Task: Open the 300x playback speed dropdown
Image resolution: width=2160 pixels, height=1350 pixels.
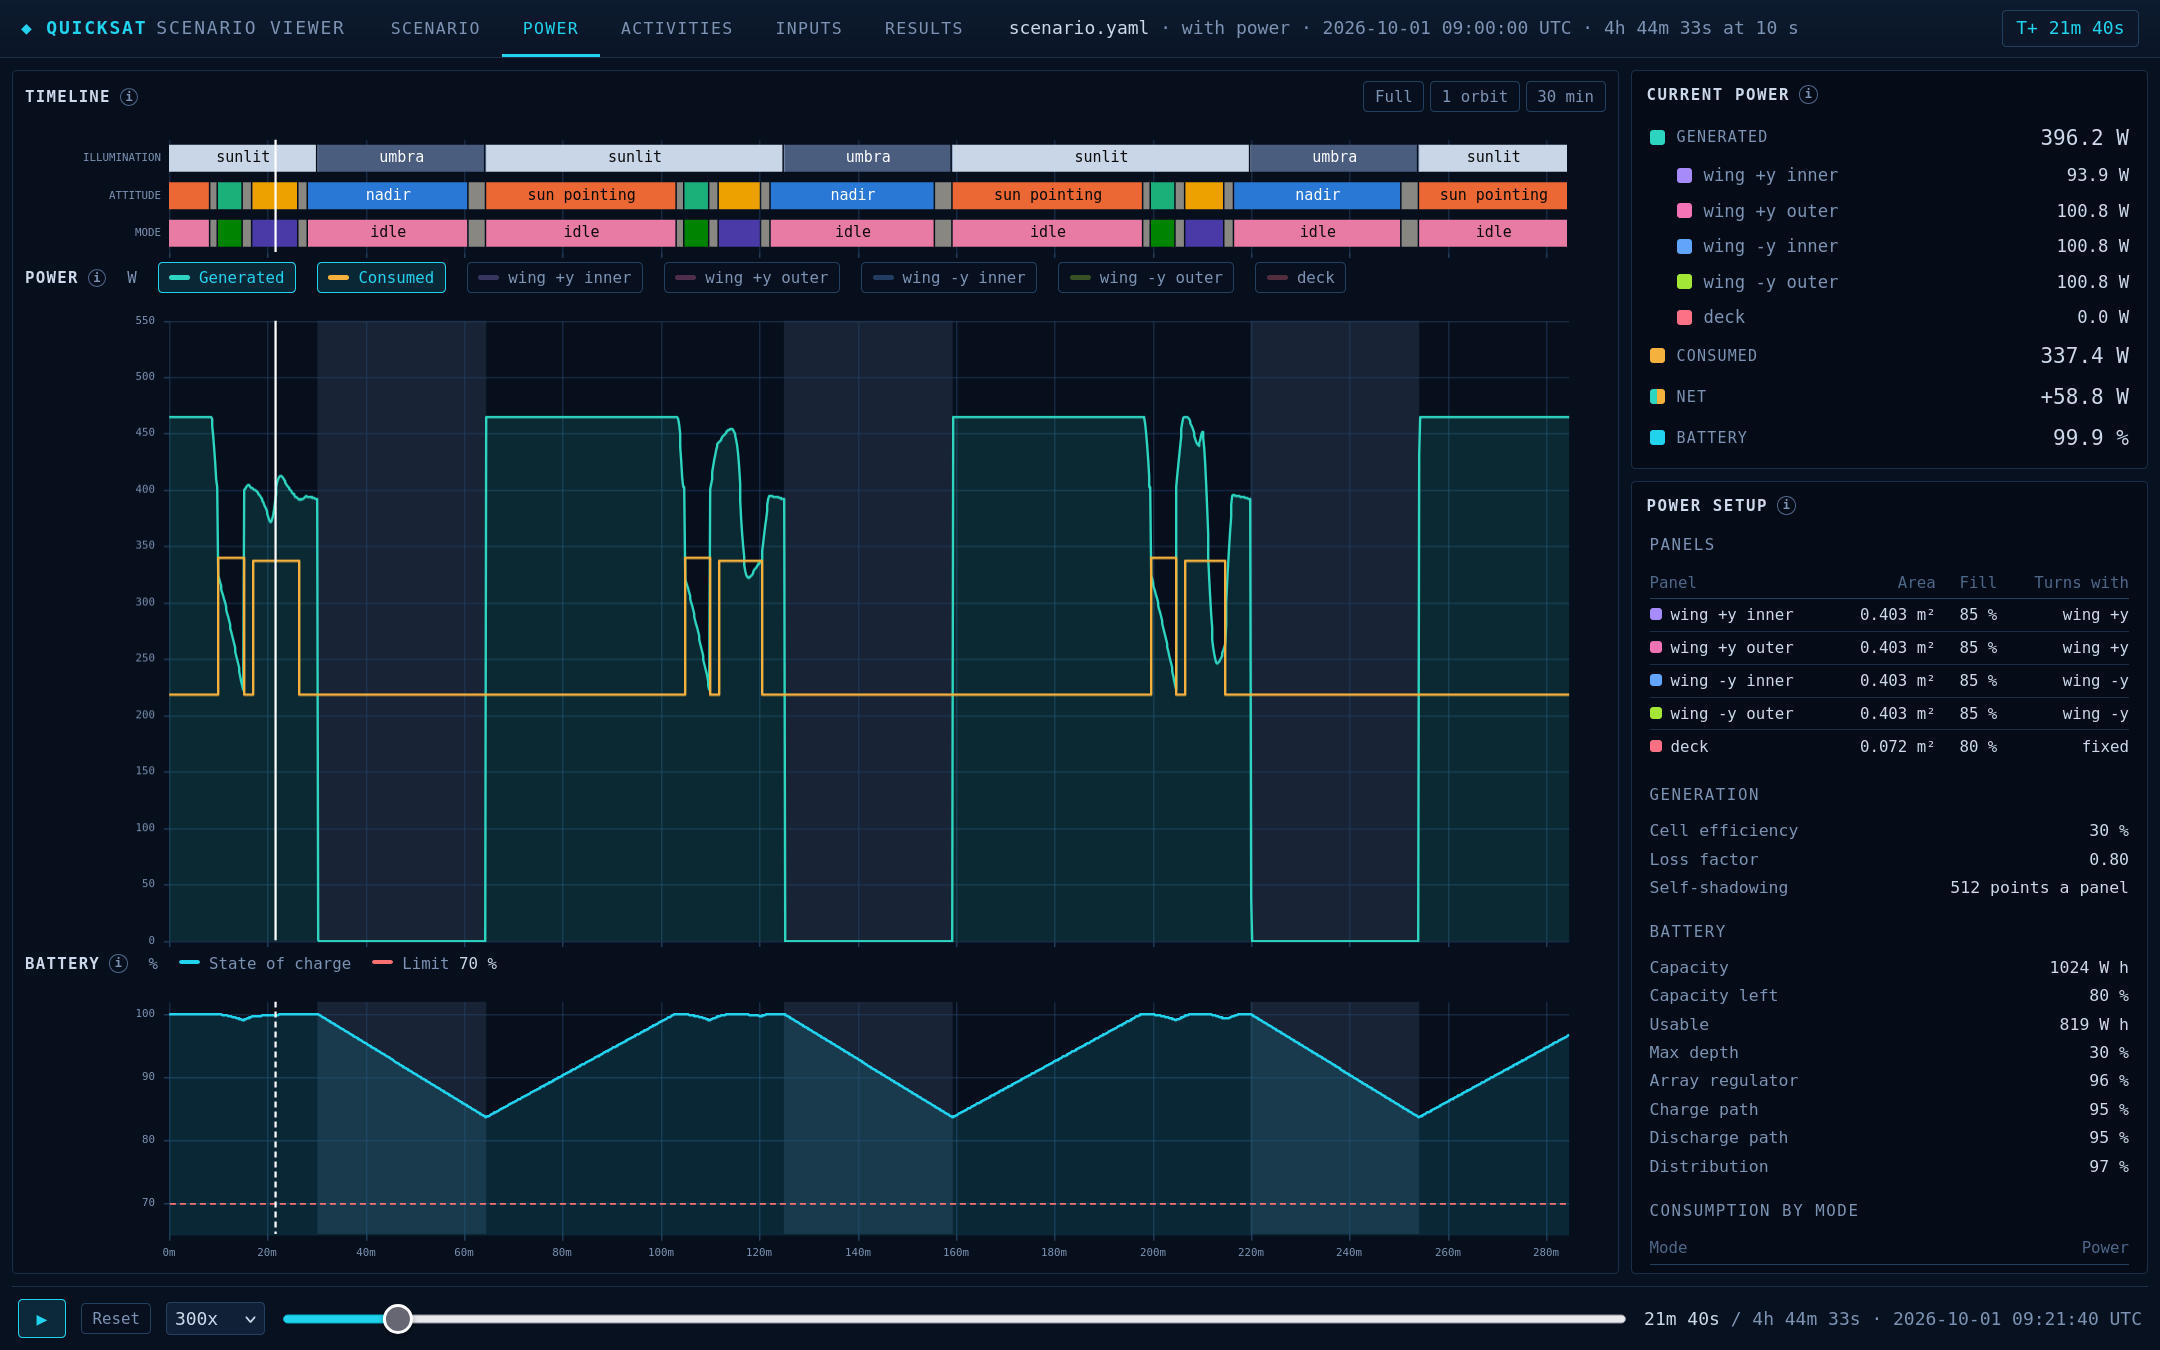Action: click(215, 1318)
